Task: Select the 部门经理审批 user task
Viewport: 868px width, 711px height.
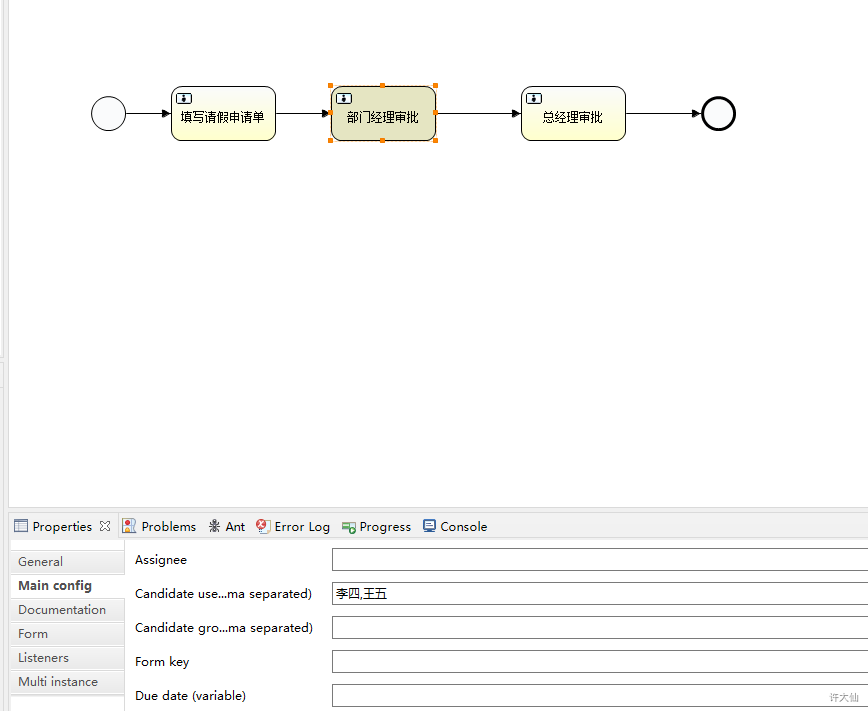Action: (383, 114)
